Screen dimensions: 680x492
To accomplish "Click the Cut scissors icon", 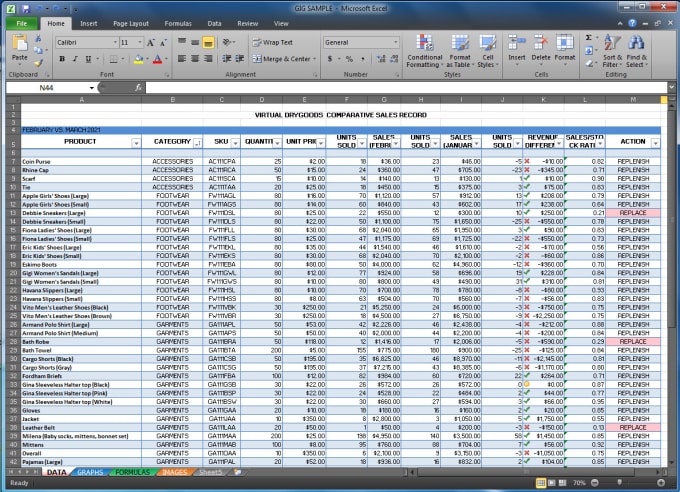I will tap(38, 39).
